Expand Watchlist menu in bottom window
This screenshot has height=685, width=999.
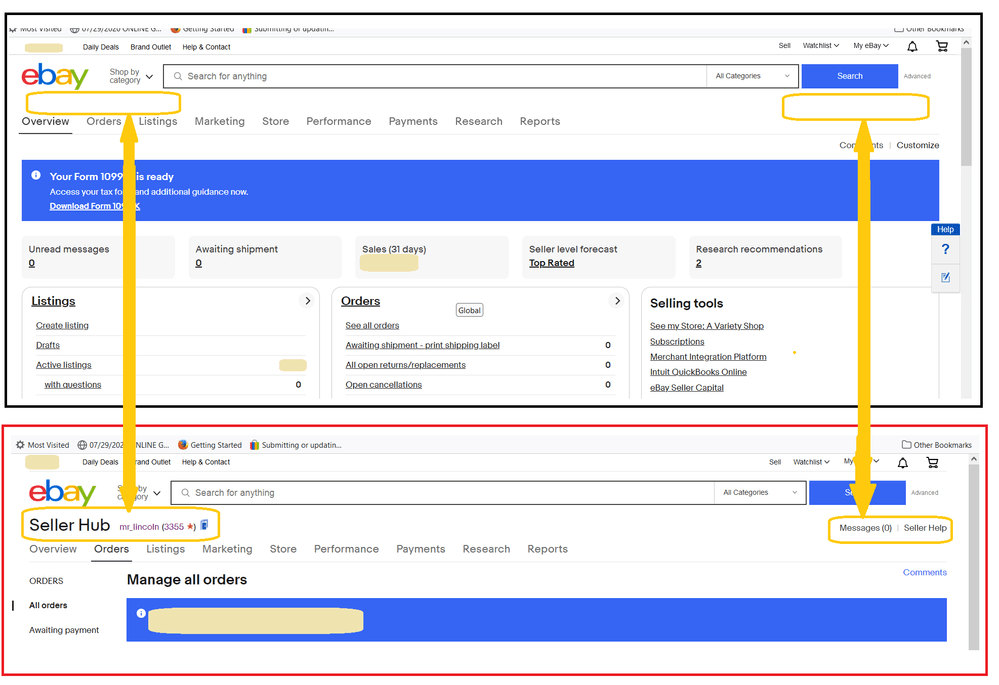coord(811,462)
